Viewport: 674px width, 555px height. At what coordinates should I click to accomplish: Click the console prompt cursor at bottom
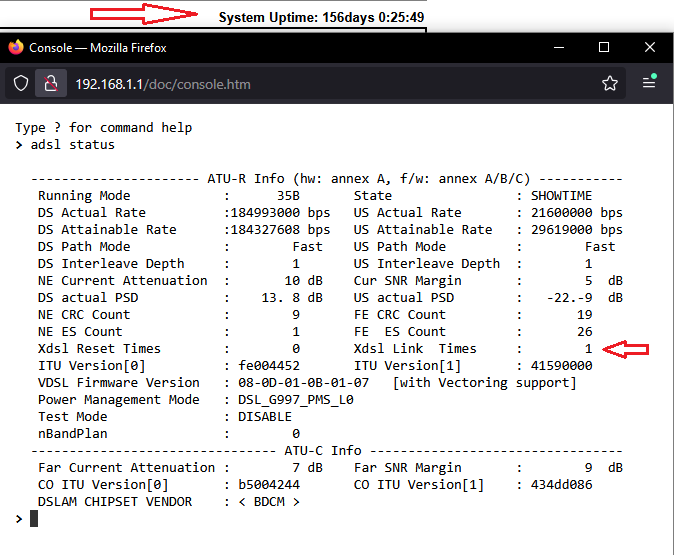pyautogui.click(x=34, y=518)
